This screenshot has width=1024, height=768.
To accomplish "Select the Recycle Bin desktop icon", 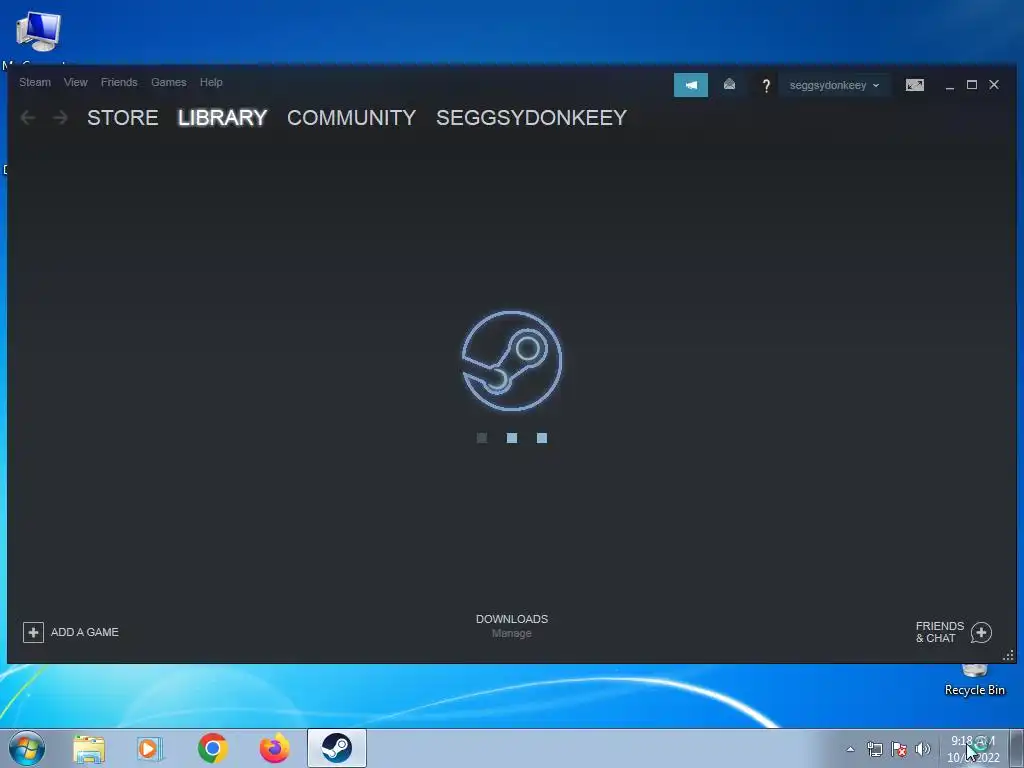I will click(974, 680).
